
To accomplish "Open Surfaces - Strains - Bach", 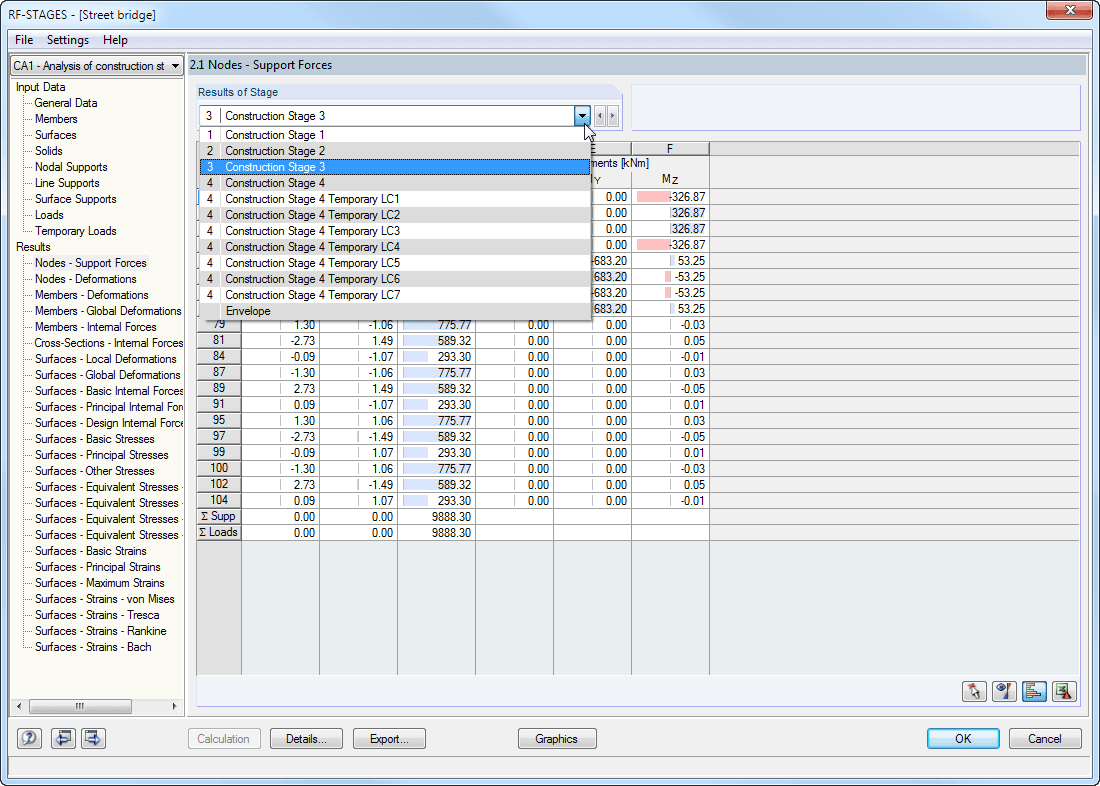I will tap(93, 647).
